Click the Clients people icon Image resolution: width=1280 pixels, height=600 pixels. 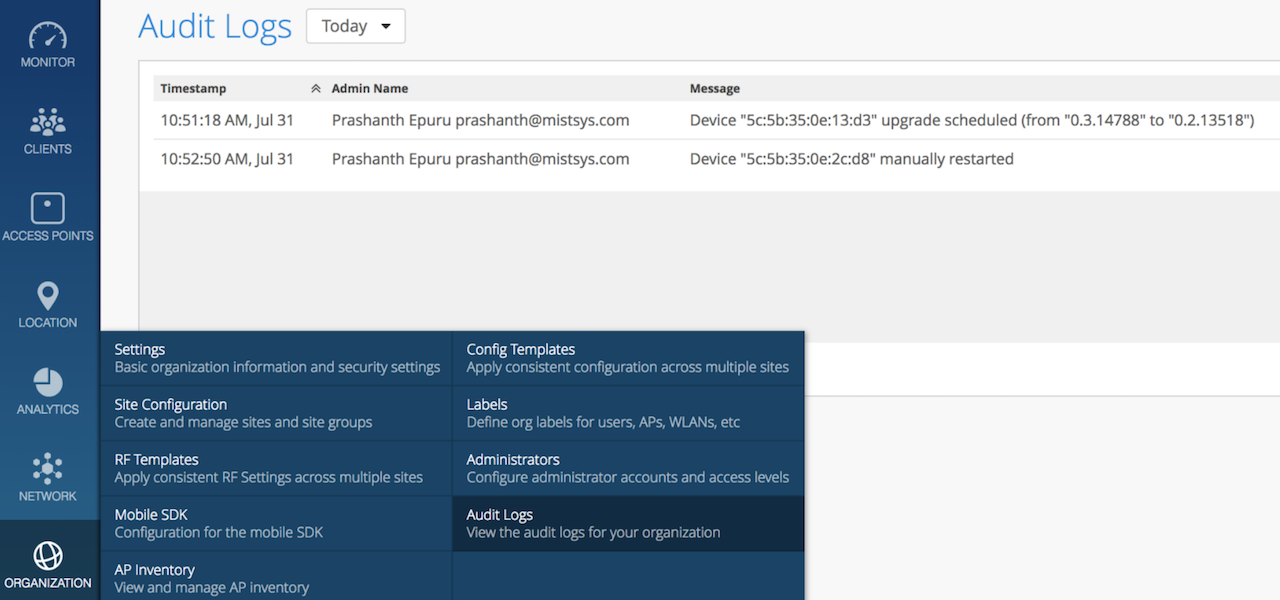click(48, 122)
